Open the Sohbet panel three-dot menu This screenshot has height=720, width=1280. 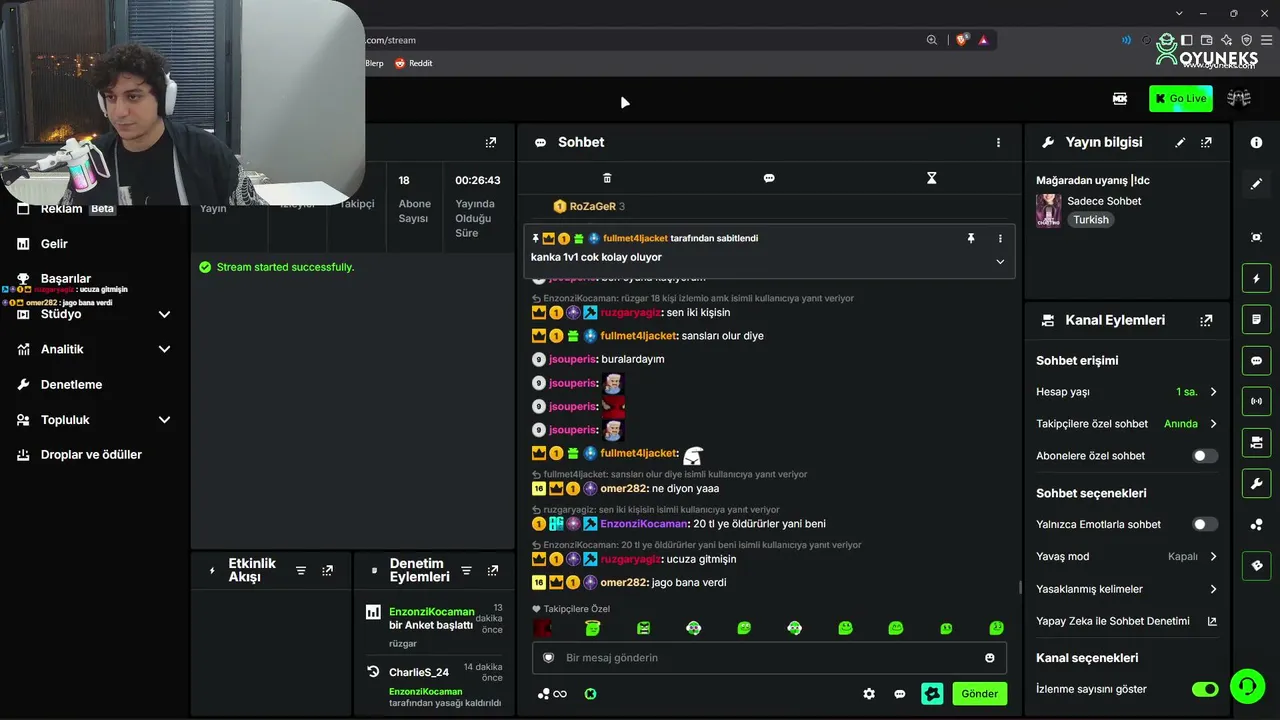(x=998, y=143)
